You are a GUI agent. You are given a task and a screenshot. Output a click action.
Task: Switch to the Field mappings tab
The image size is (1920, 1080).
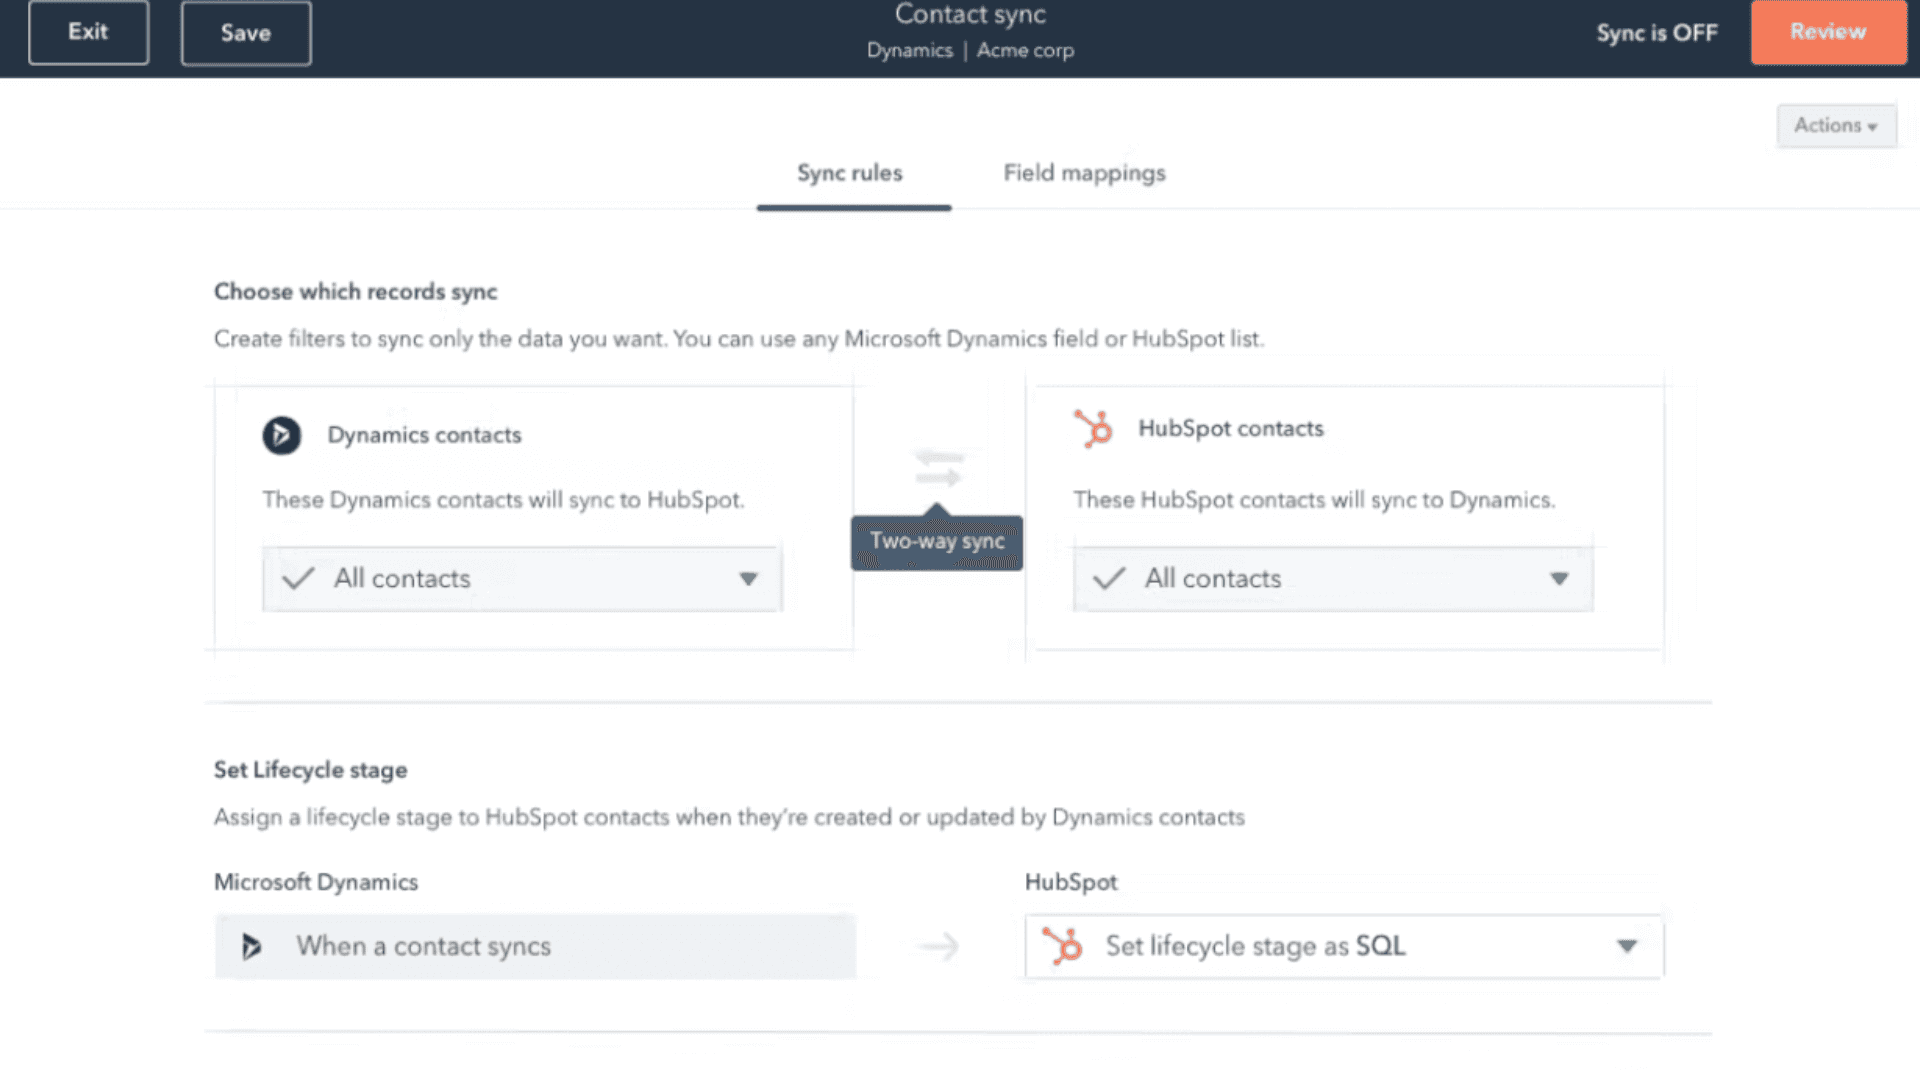pyautogui.click(x=1084, y=173)
